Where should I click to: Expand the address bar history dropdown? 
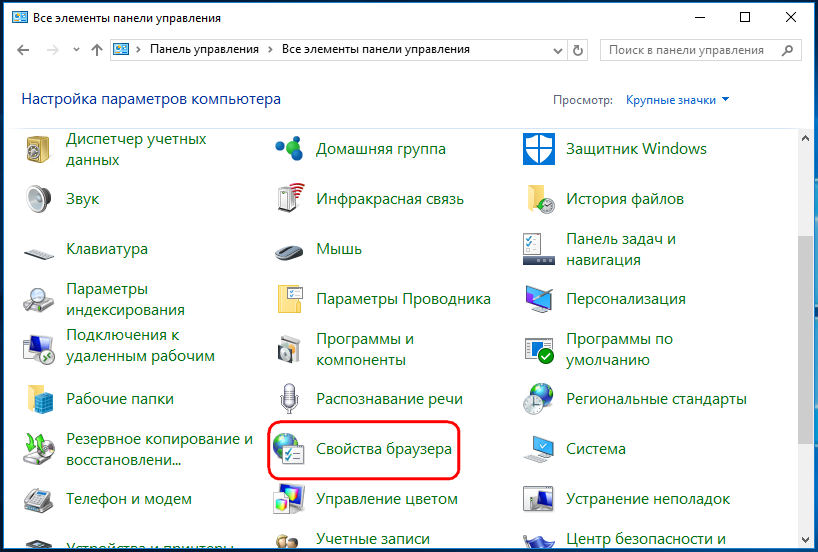[558, 51]
